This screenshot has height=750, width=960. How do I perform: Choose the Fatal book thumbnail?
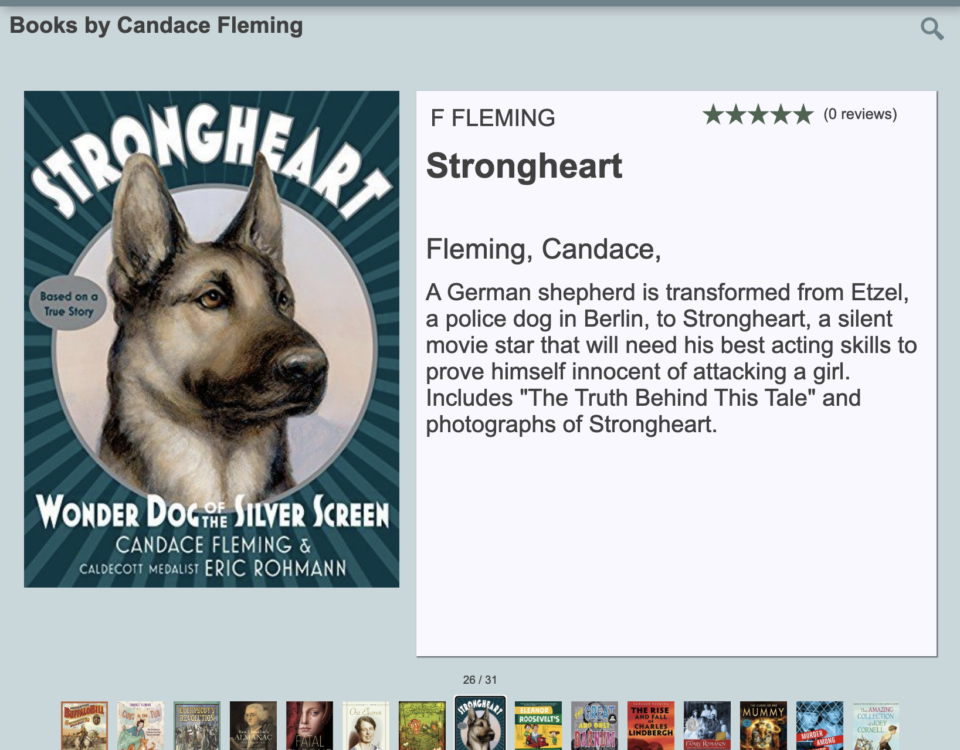(x=310, y=726)
